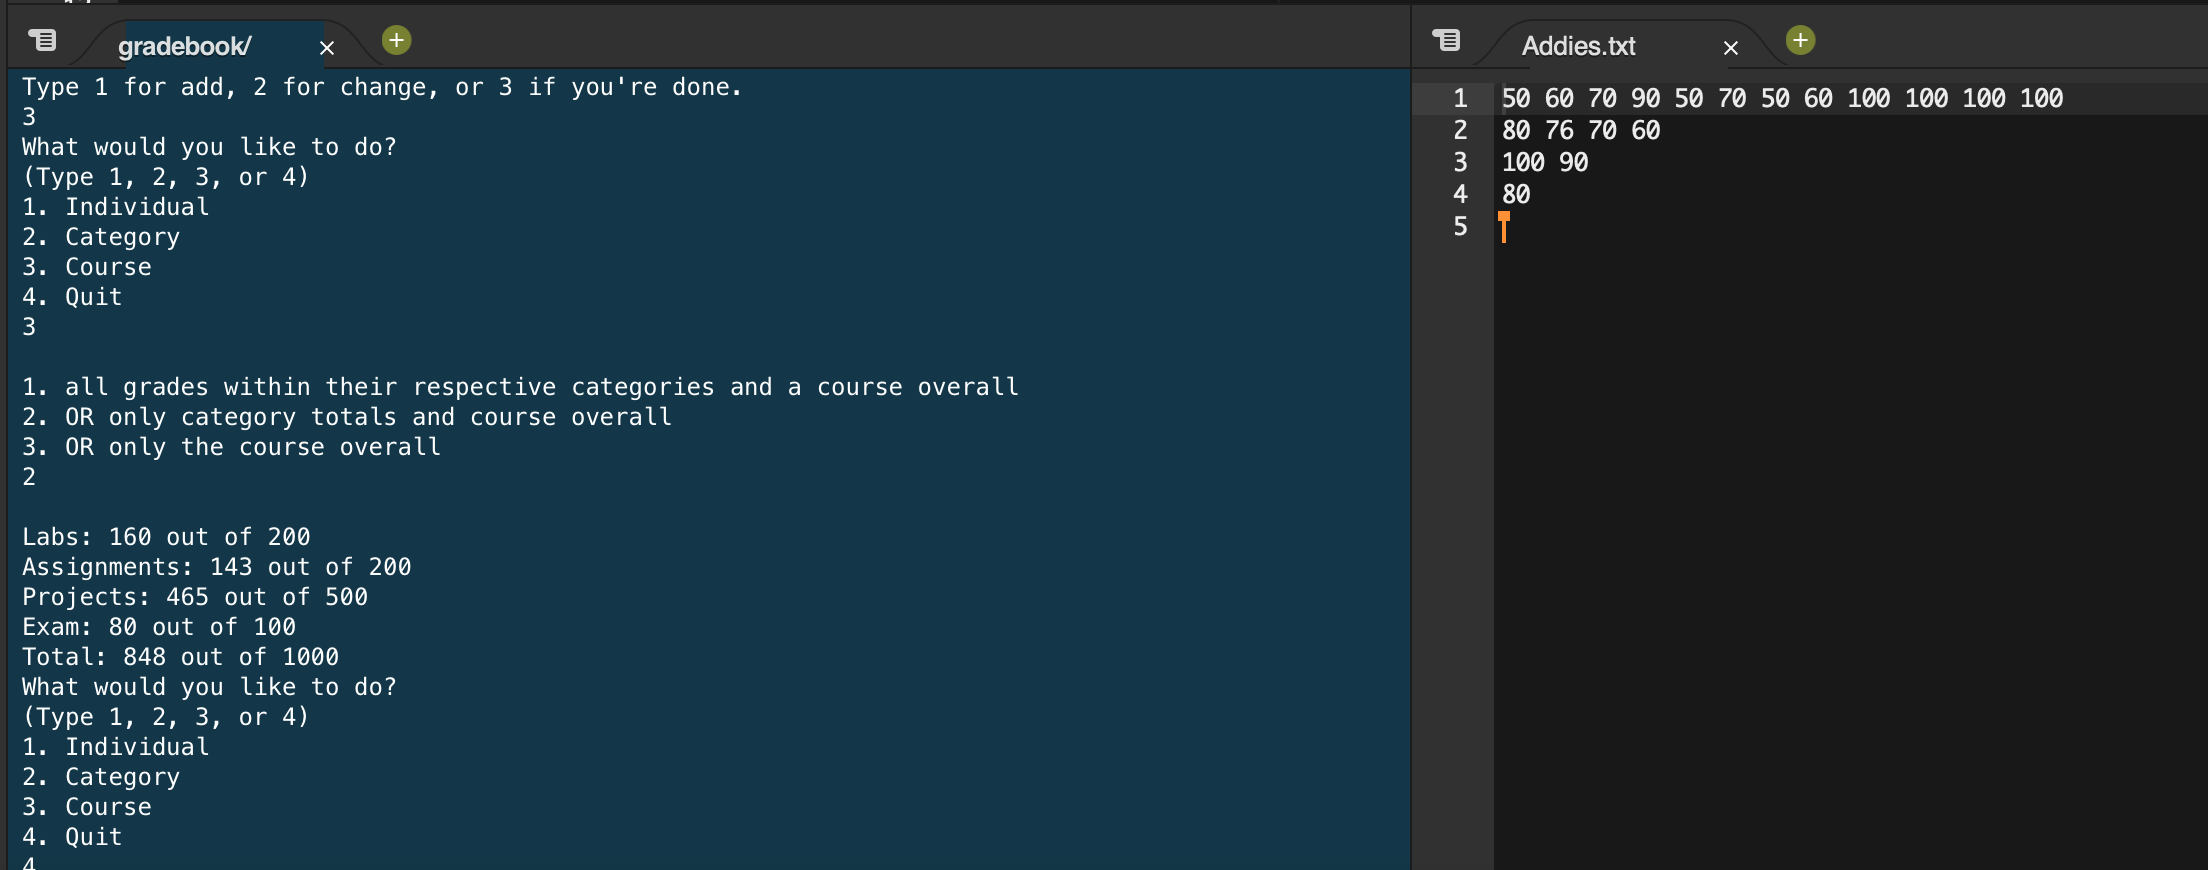Select the gradebook/ tab
The image size is (2208, 870).
185,45
